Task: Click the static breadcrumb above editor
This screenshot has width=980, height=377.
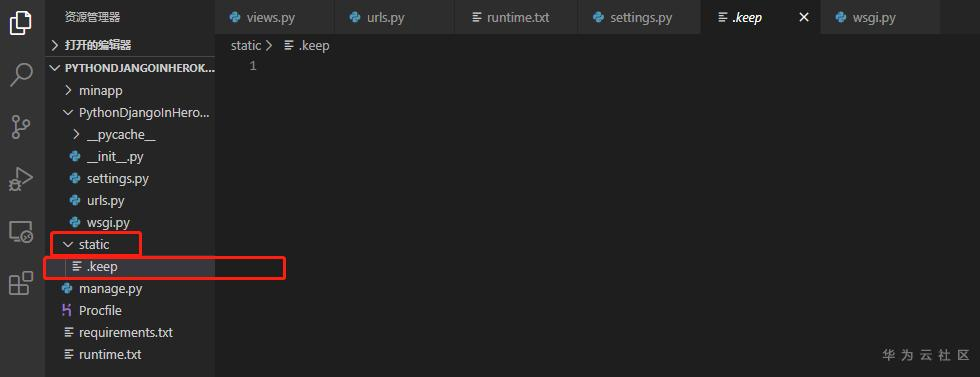Action: [x=246, y=46]
